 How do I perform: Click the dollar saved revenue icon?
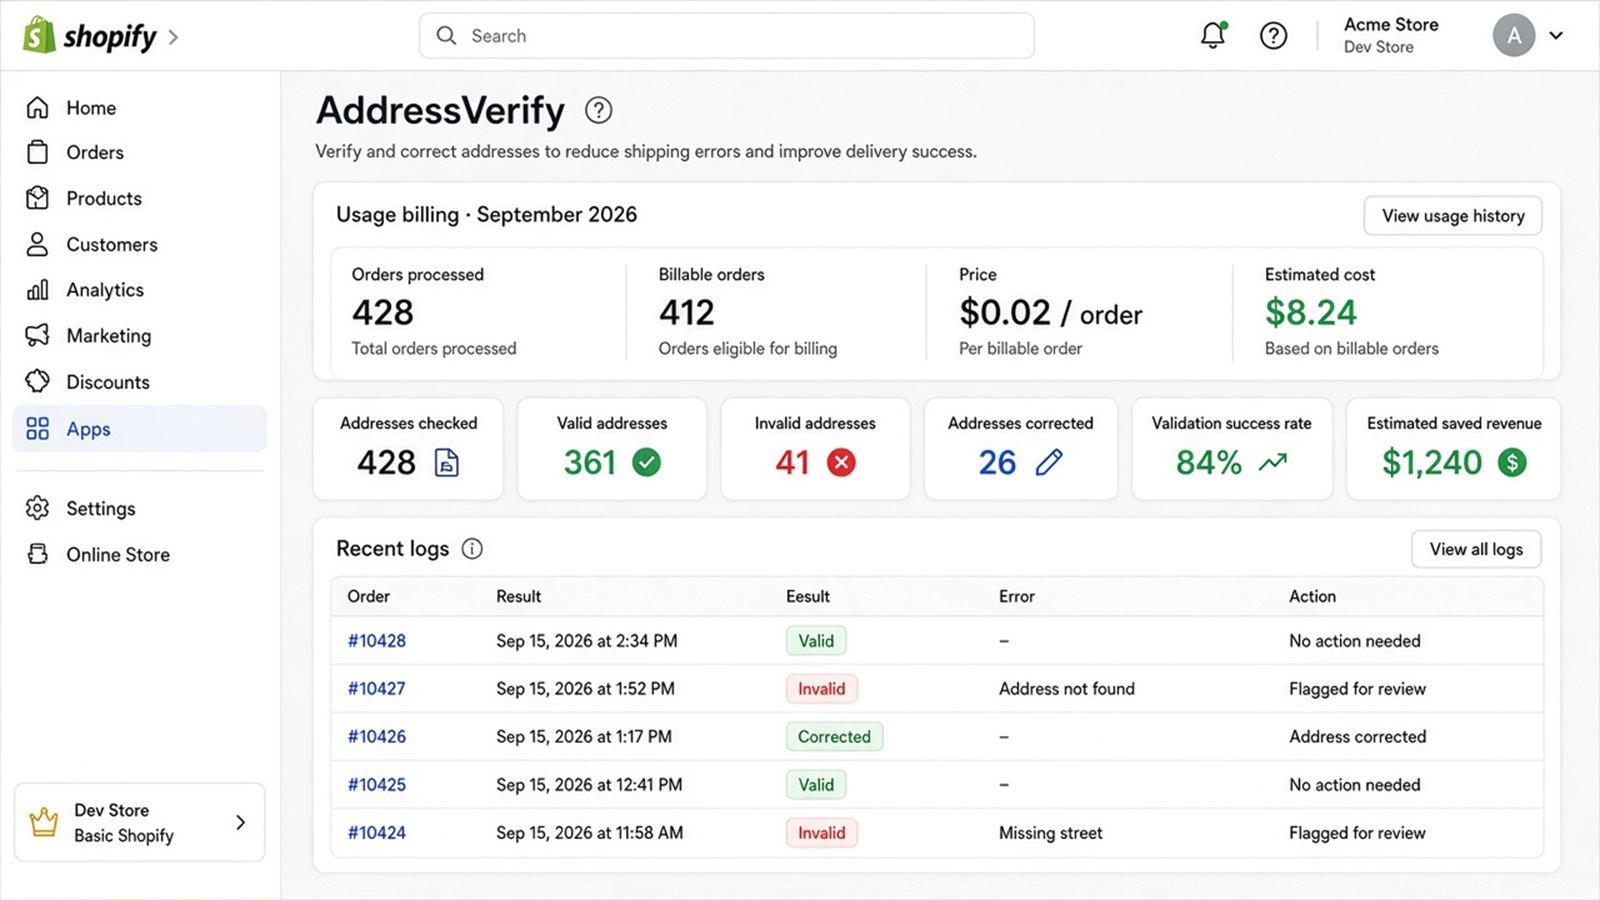click(1512, 462)
